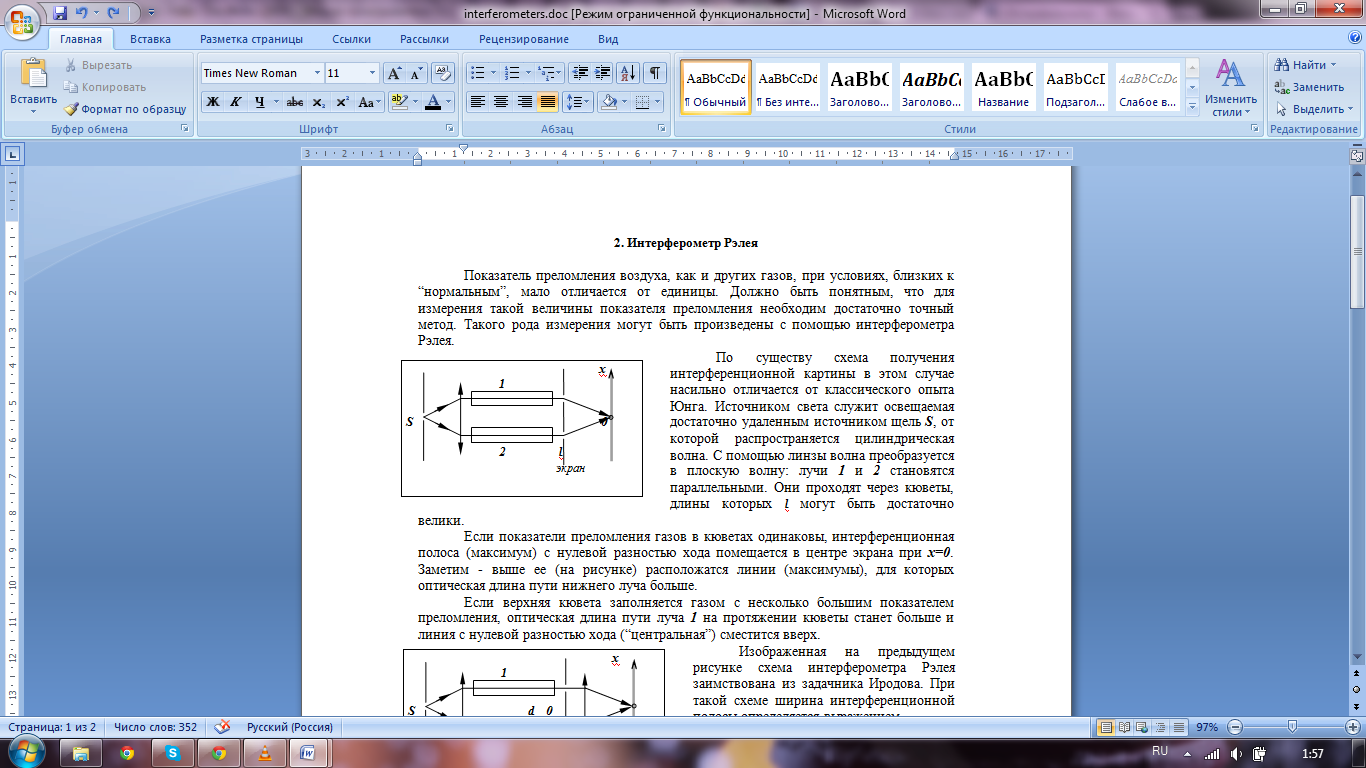The height and width of the screenshot is (768, 1366).
Task: Redo action in quick access toolbar
Action: (x=114, y=14)
